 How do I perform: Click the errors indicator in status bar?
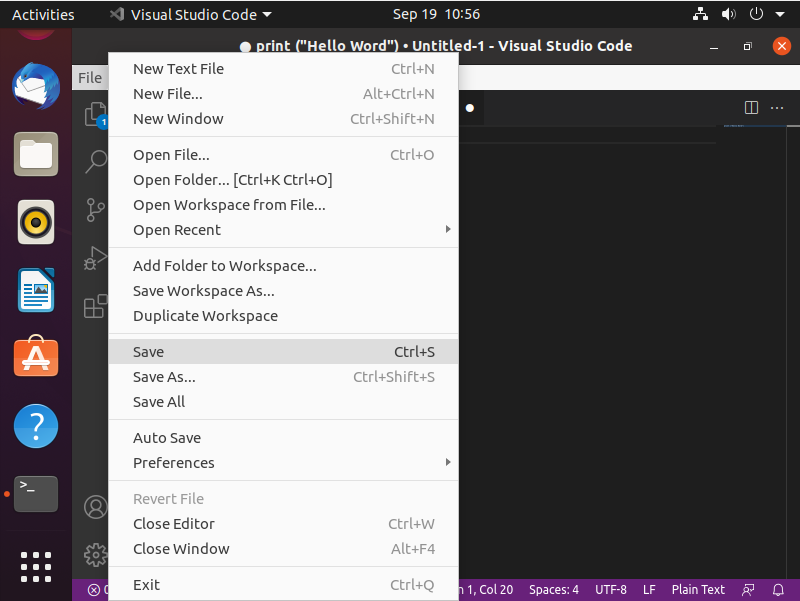pos(97,590)
